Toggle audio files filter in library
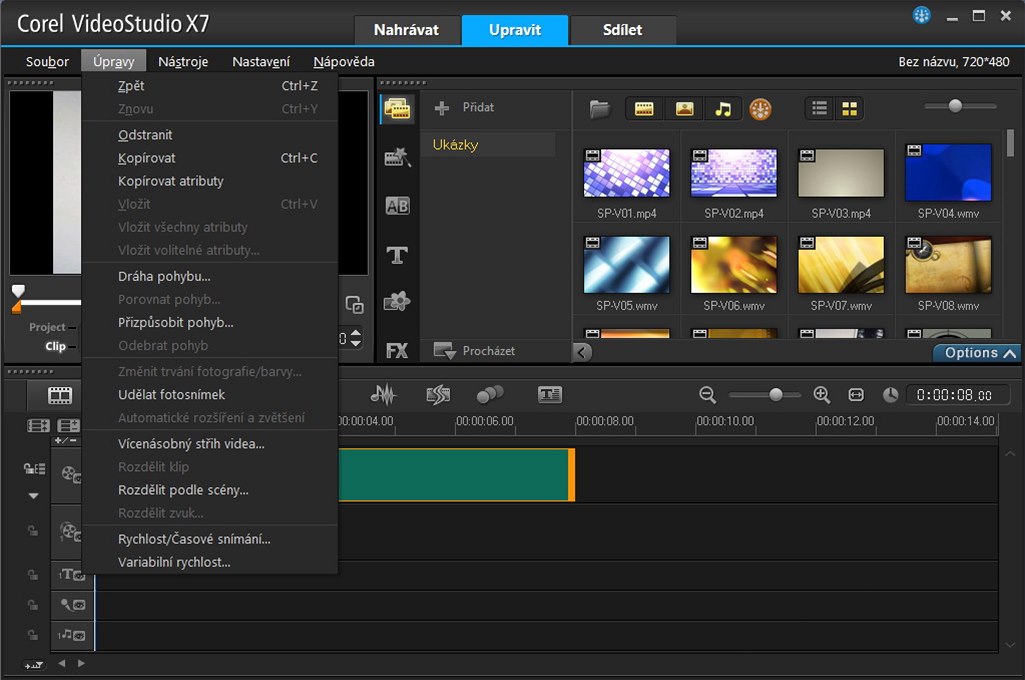This screenshot has height=680, width=1025. (722, 109)
